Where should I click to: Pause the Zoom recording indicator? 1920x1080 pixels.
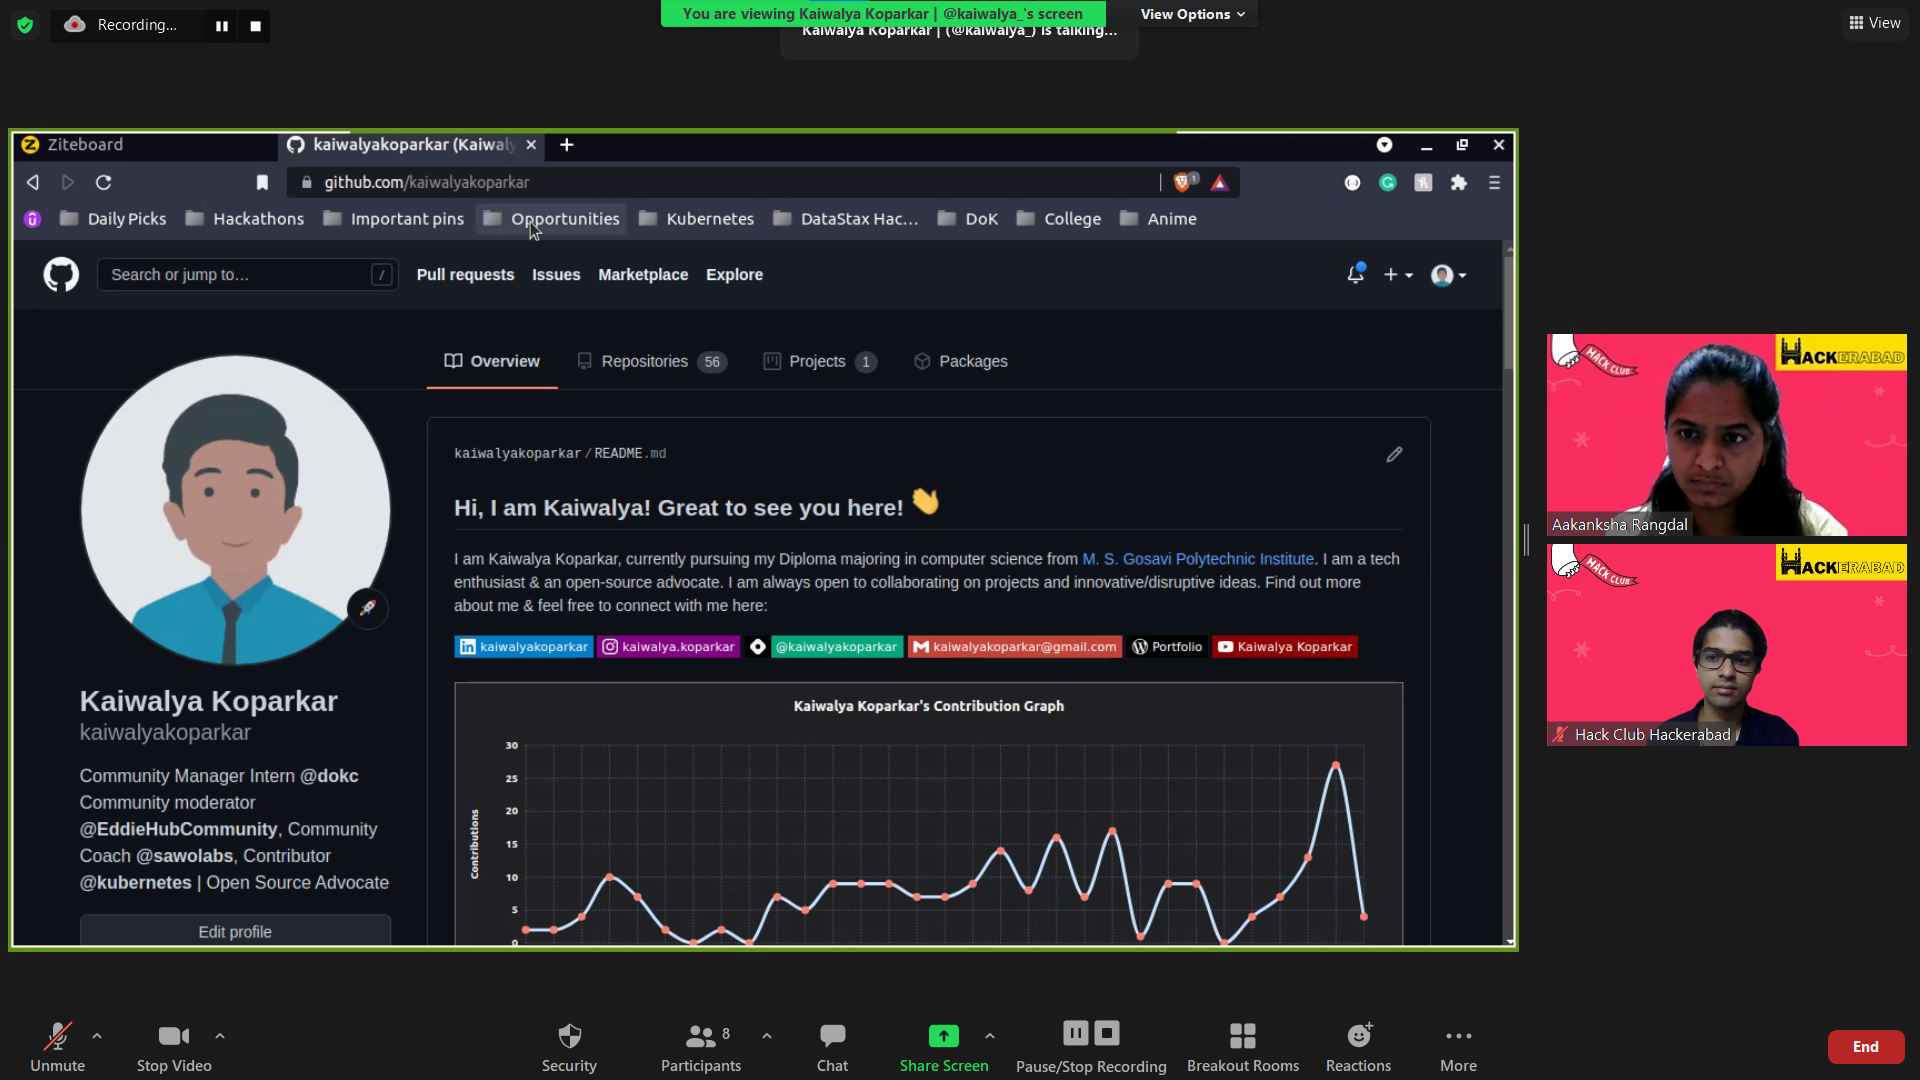click(x=222, y=26)
